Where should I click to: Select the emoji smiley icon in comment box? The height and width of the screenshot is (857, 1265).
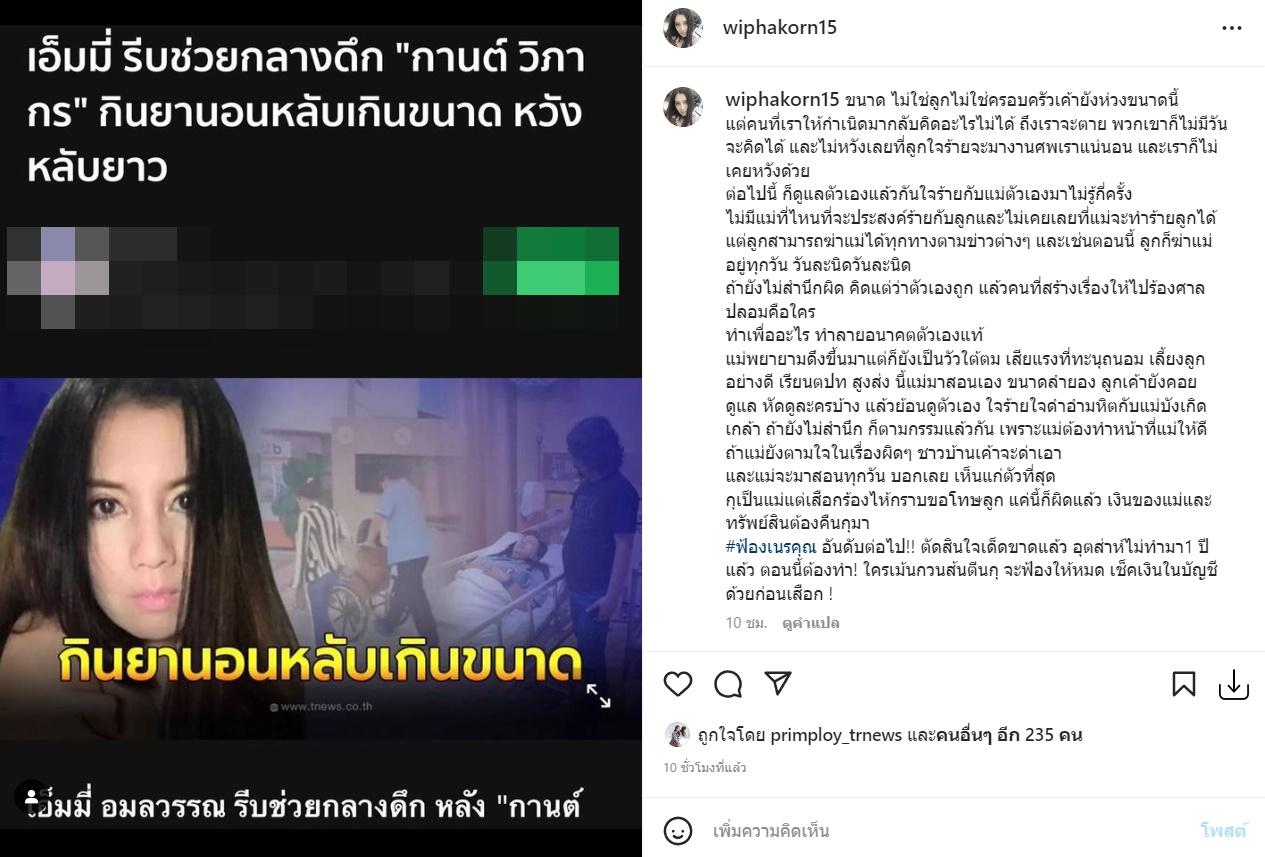click(678, 831)
